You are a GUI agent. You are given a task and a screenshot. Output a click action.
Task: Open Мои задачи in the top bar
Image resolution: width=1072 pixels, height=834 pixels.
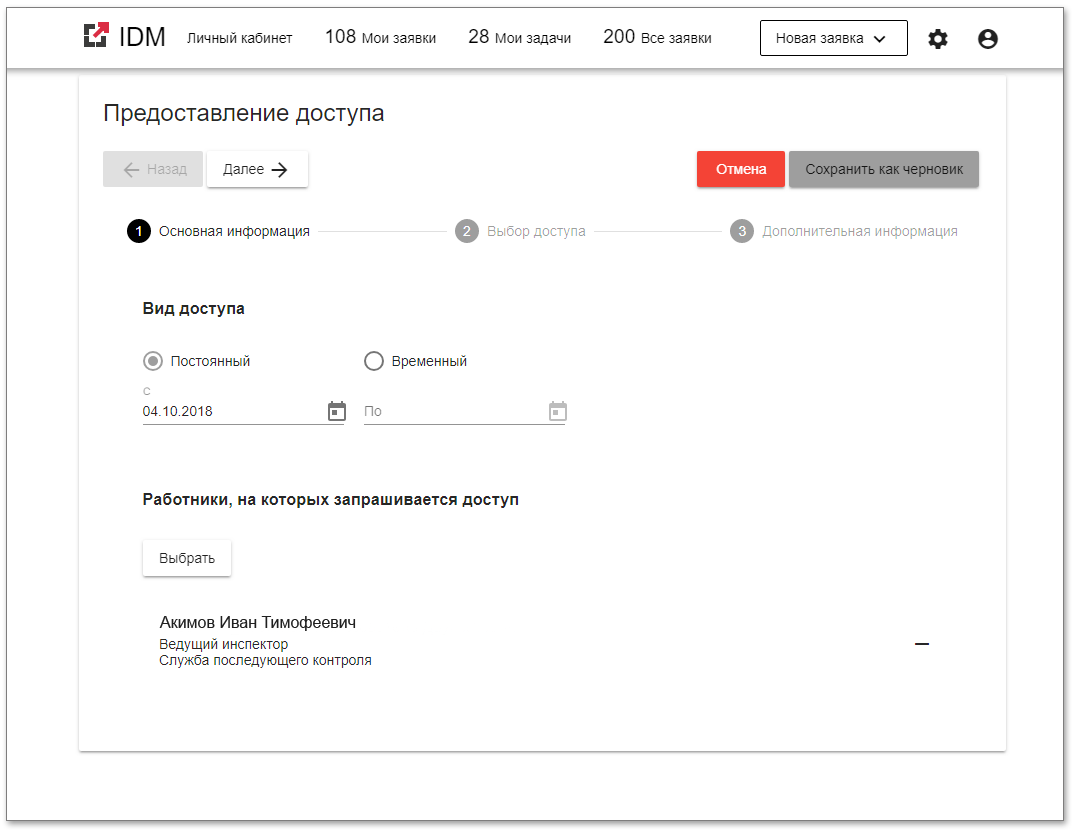(520, 37)
